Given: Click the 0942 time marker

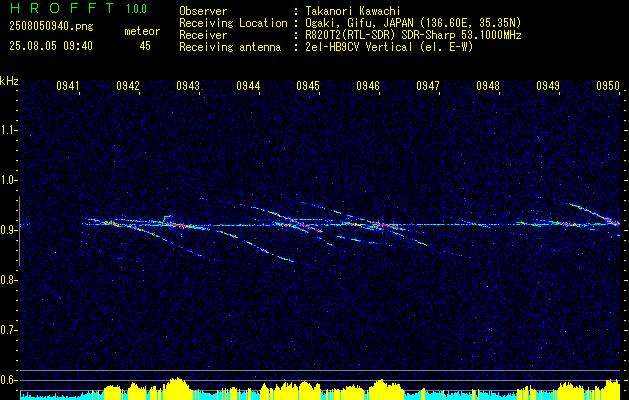Looking at the screenshot, I should click(128, 85).
